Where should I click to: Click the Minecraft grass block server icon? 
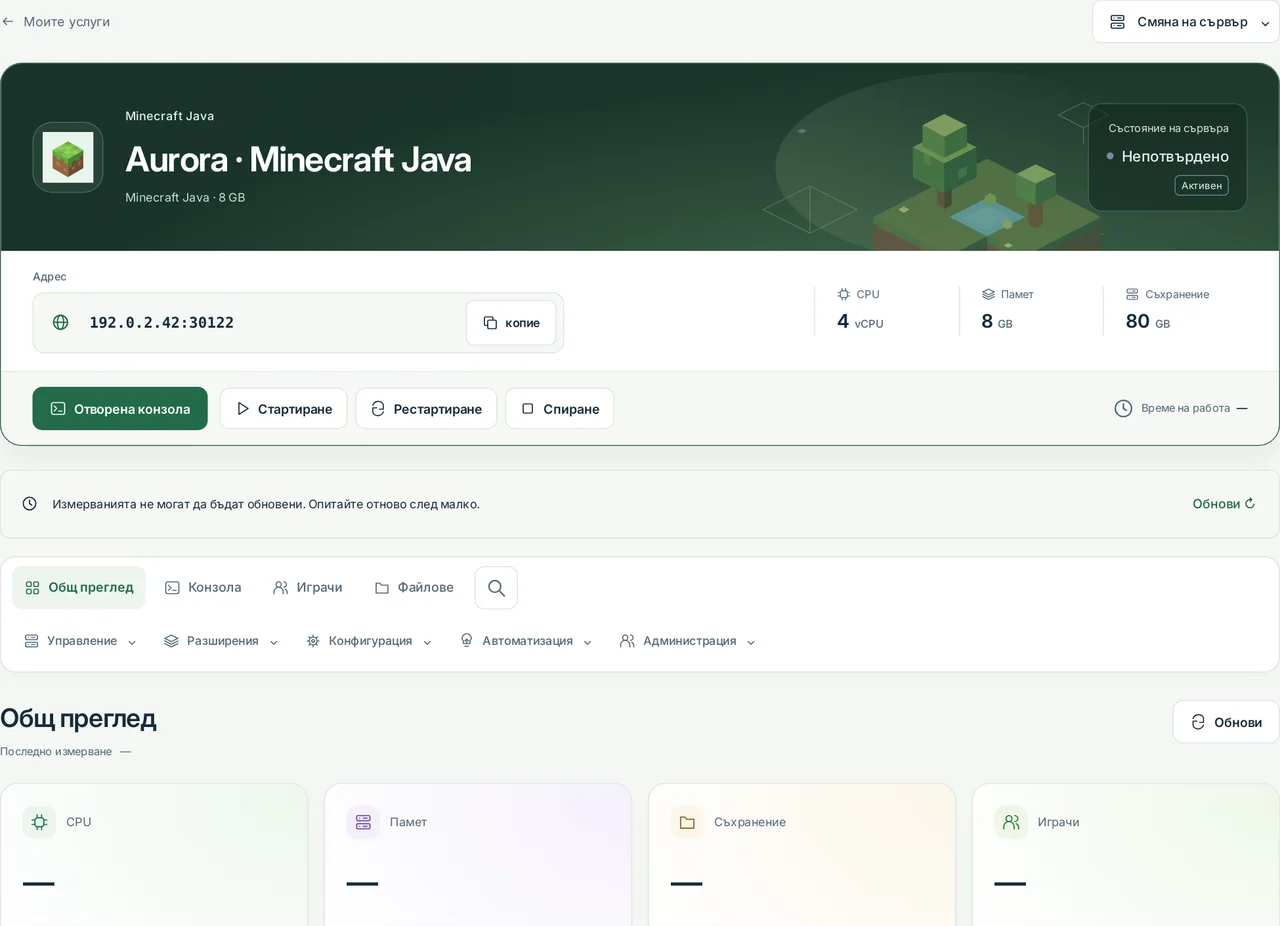click(68, 157)
